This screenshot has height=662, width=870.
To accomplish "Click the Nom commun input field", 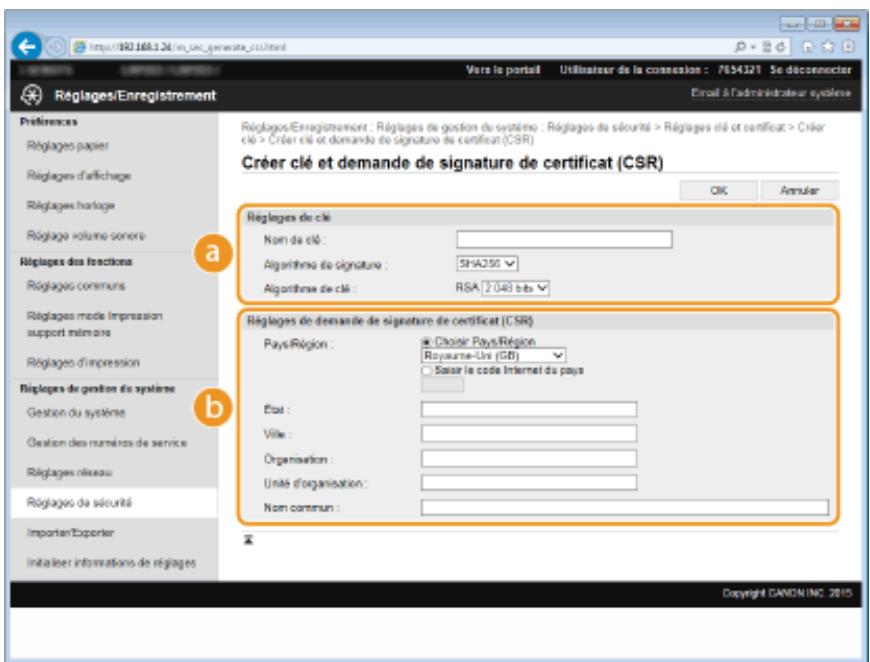I will click(625, 507).
